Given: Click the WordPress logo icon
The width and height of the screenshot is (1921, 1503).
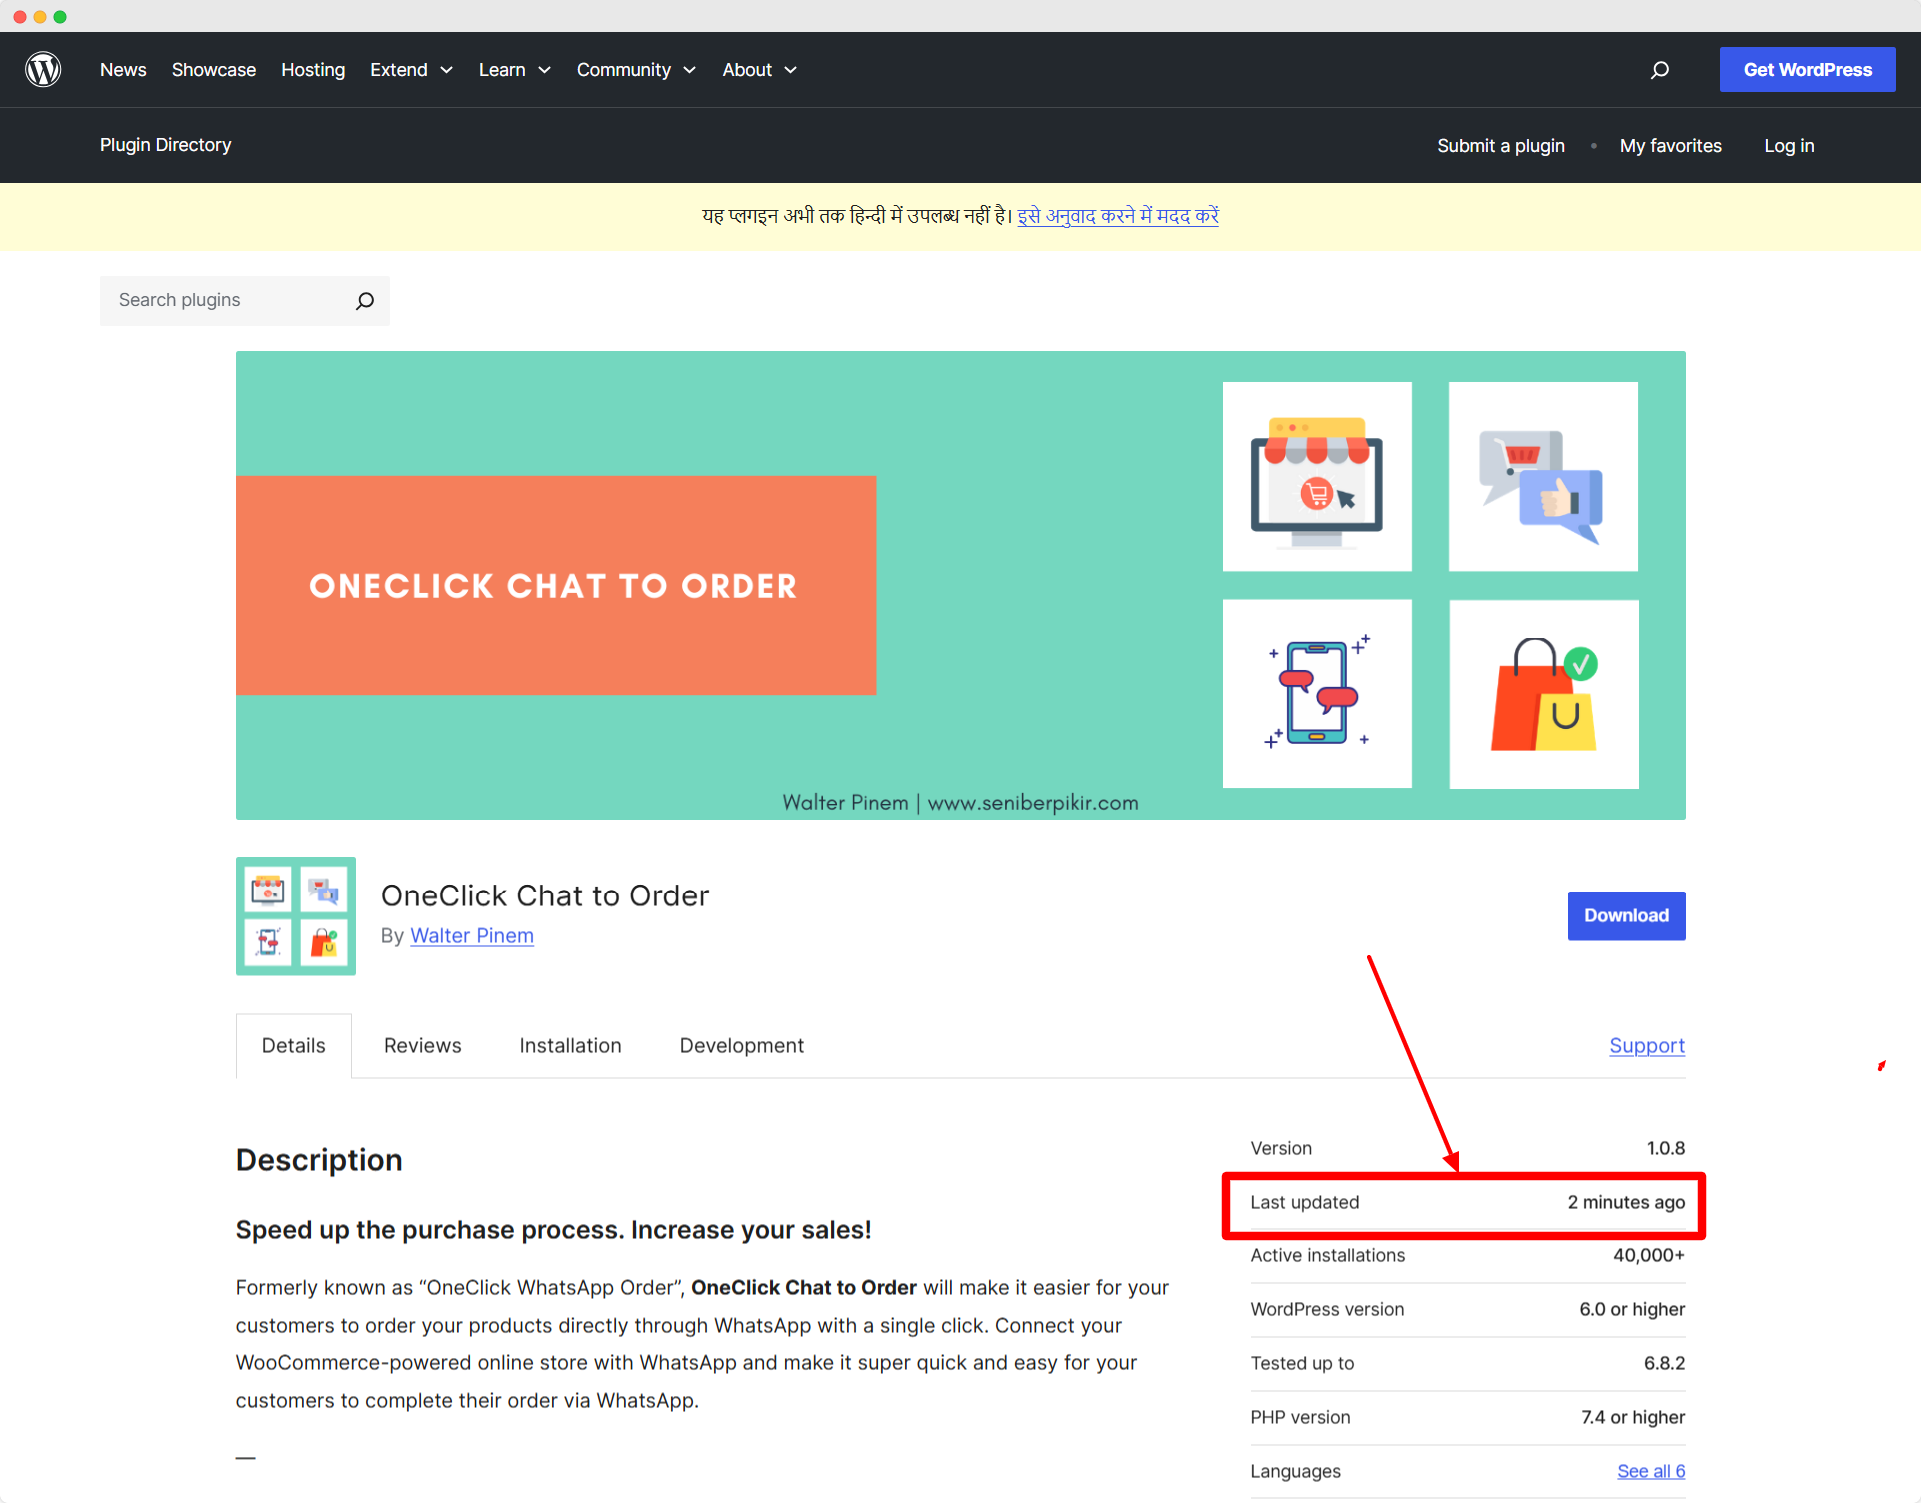Looking at the screenshot, I should click(43, 69).
